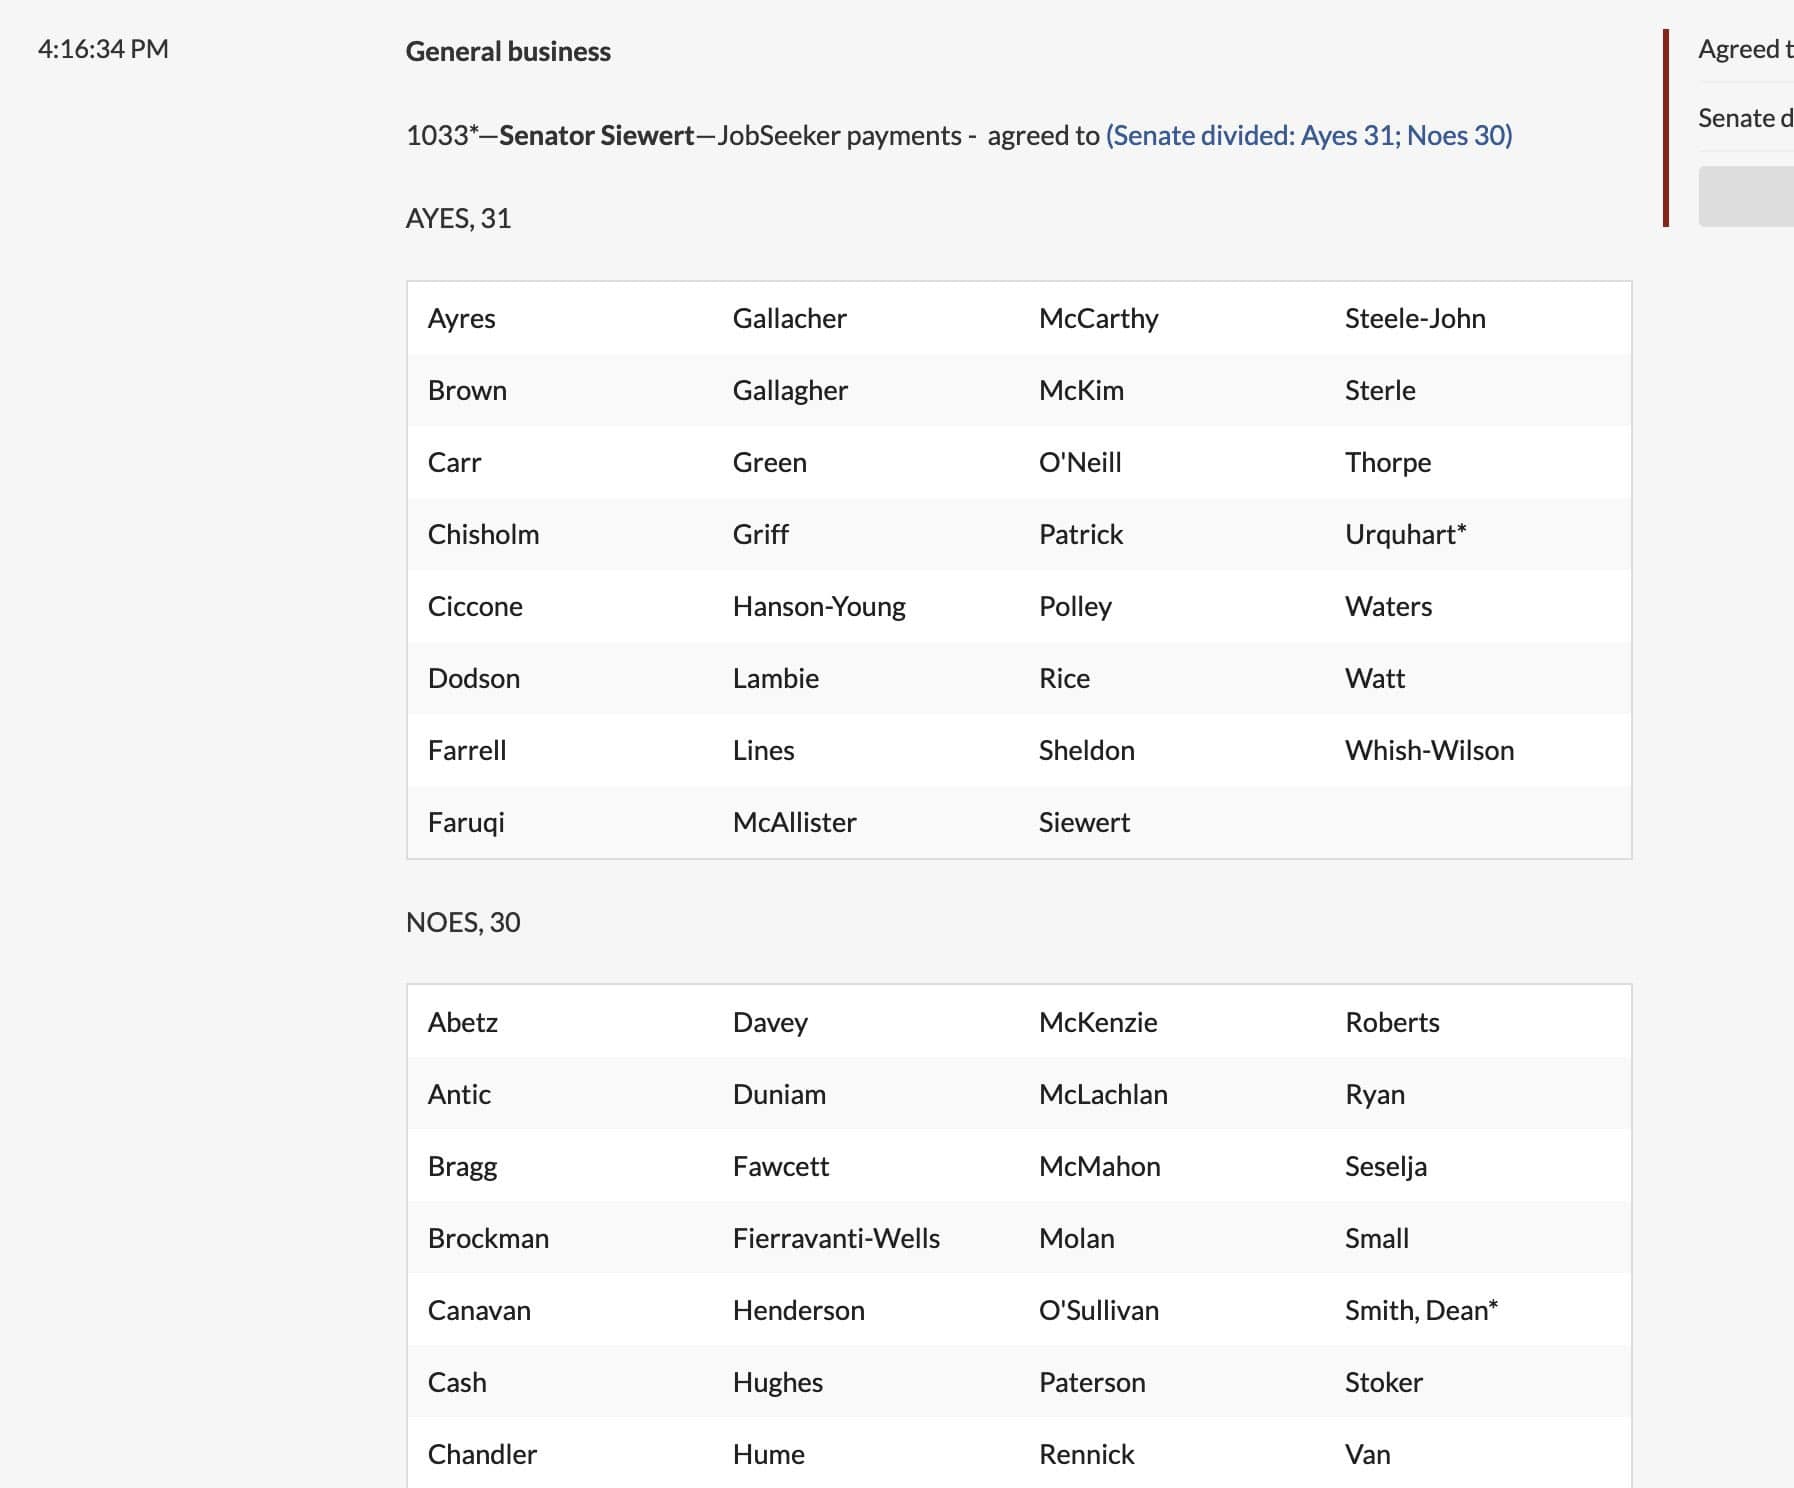Select the Small cell
The width and height of the screenshot is (1794, 1488).
(x=1478, y=1238)
